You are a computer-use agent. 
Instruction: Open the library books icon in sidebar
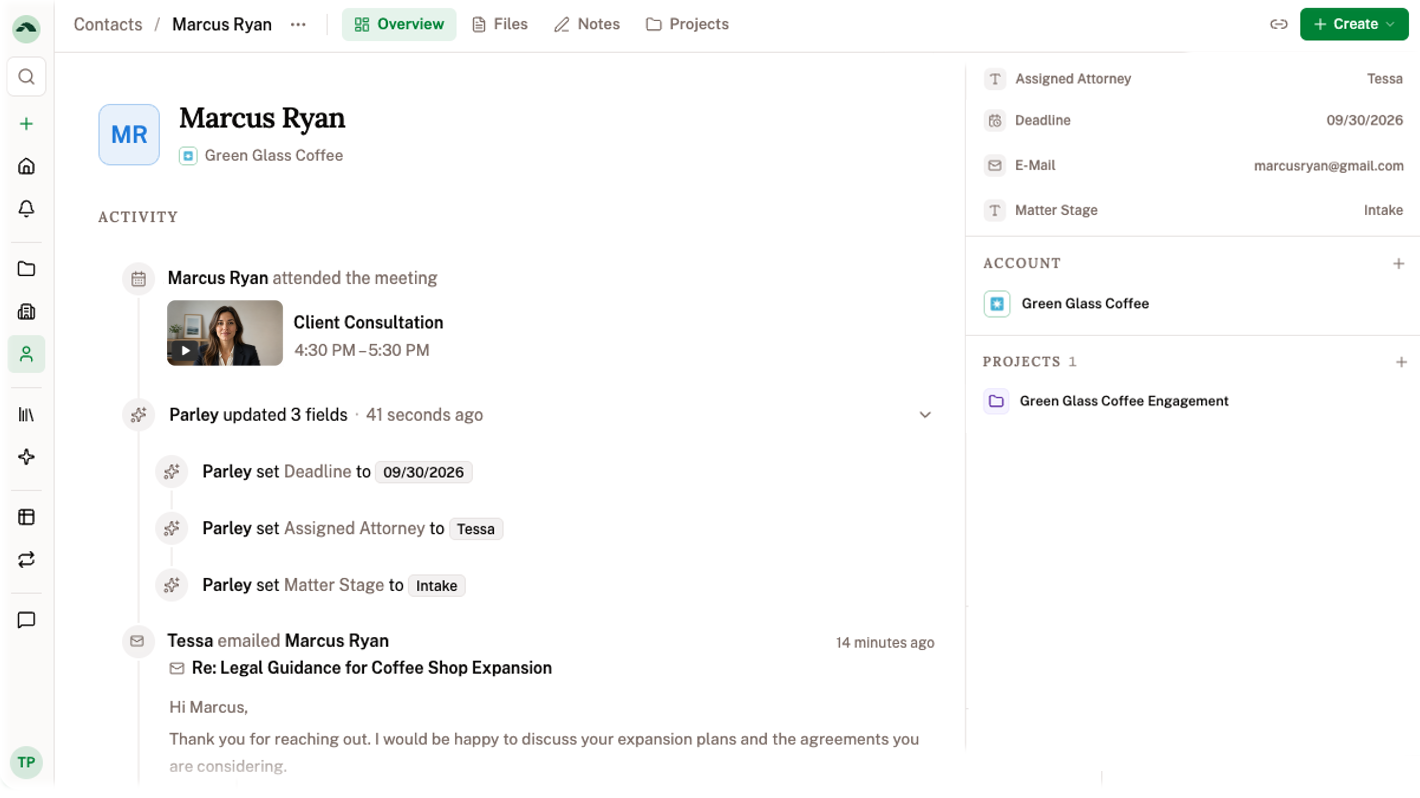(x=27, y=414)
